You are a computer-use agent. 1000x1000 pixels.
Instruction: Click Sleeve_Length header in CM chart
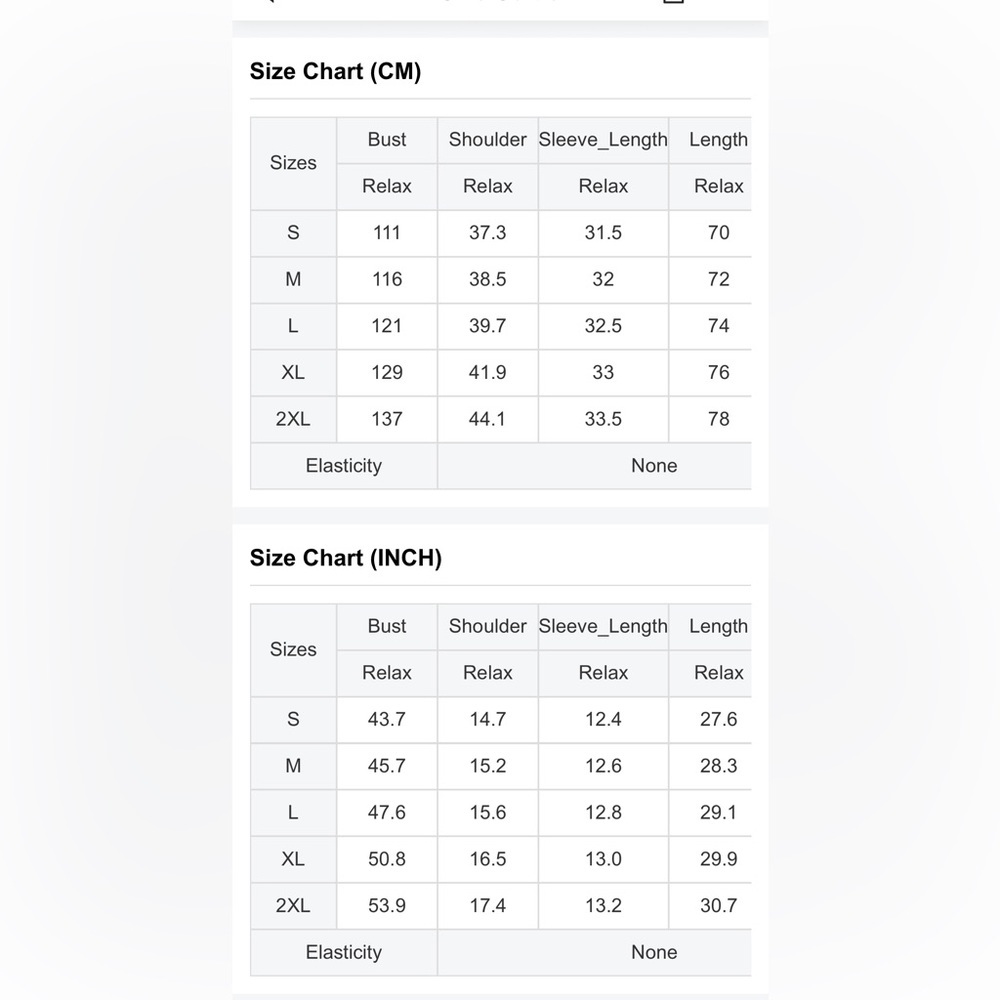click(603, 140)
